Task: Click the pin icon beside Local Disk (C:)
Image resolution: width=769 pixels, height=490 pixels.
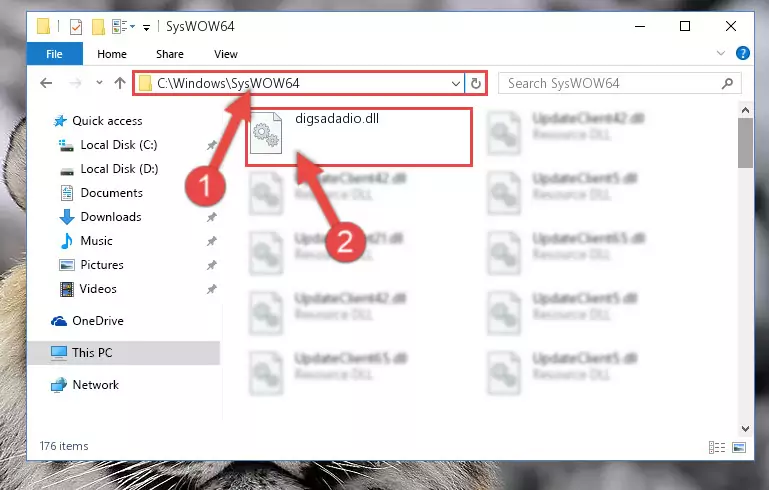Action: 211,145
